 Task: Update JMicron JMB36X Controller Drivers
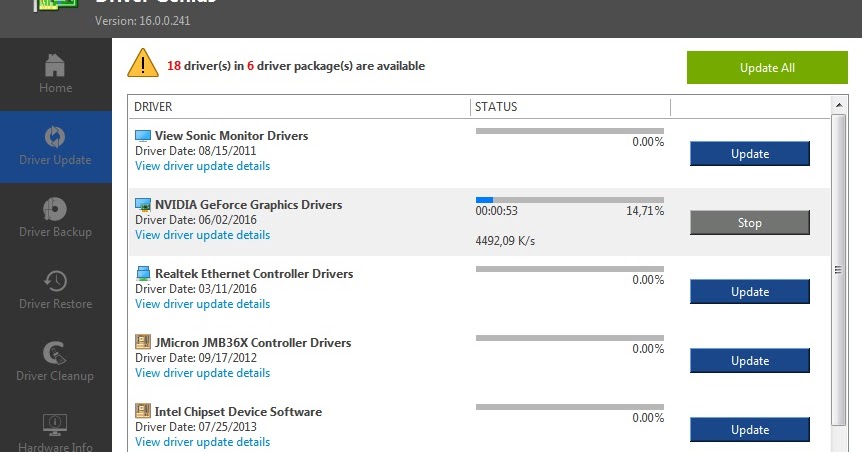point(750,361)
